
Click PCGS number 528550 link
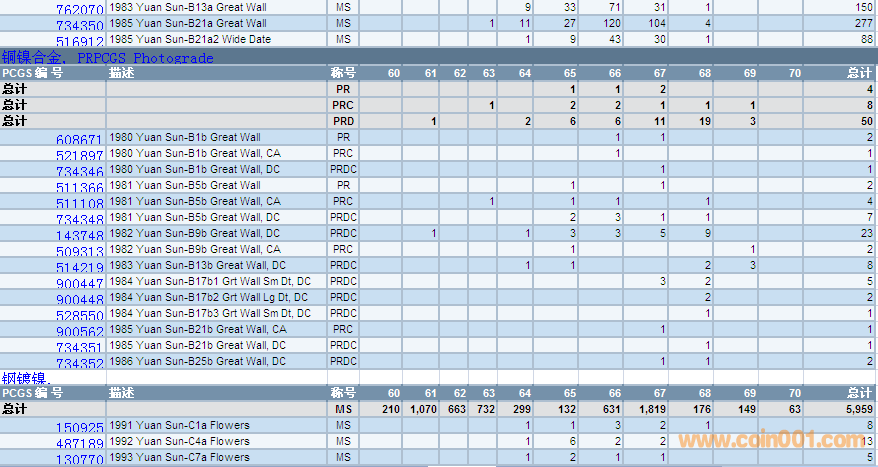[79, 315]
